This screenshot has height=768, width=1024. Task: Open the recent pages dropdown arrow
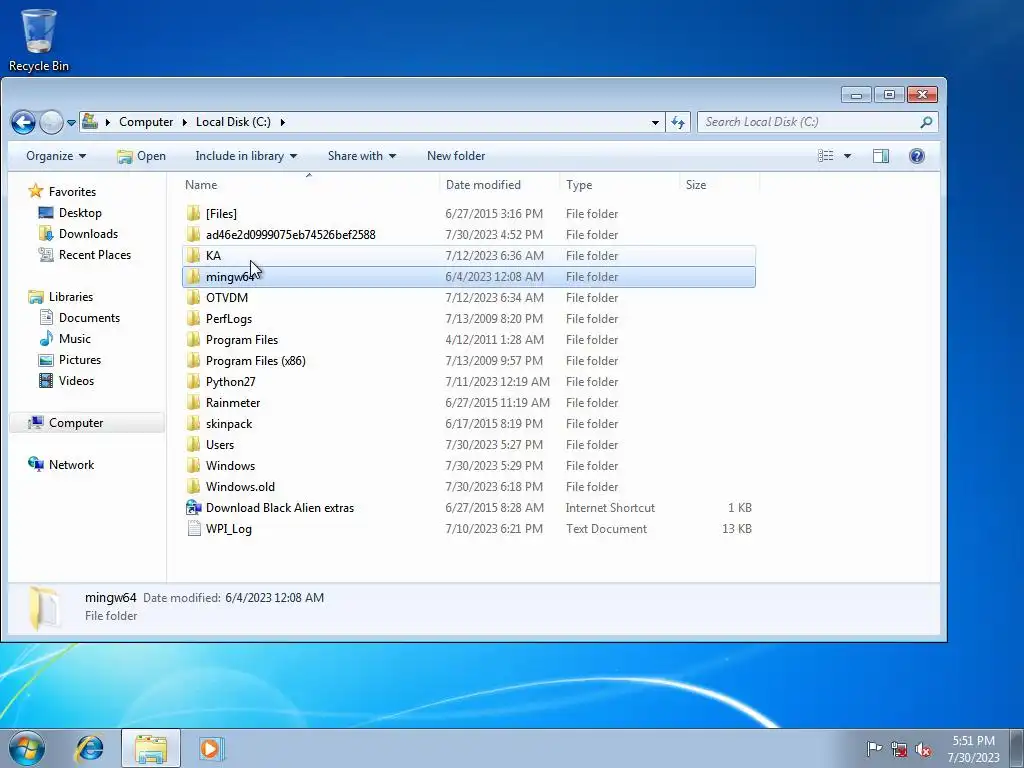tap(71, 122)
